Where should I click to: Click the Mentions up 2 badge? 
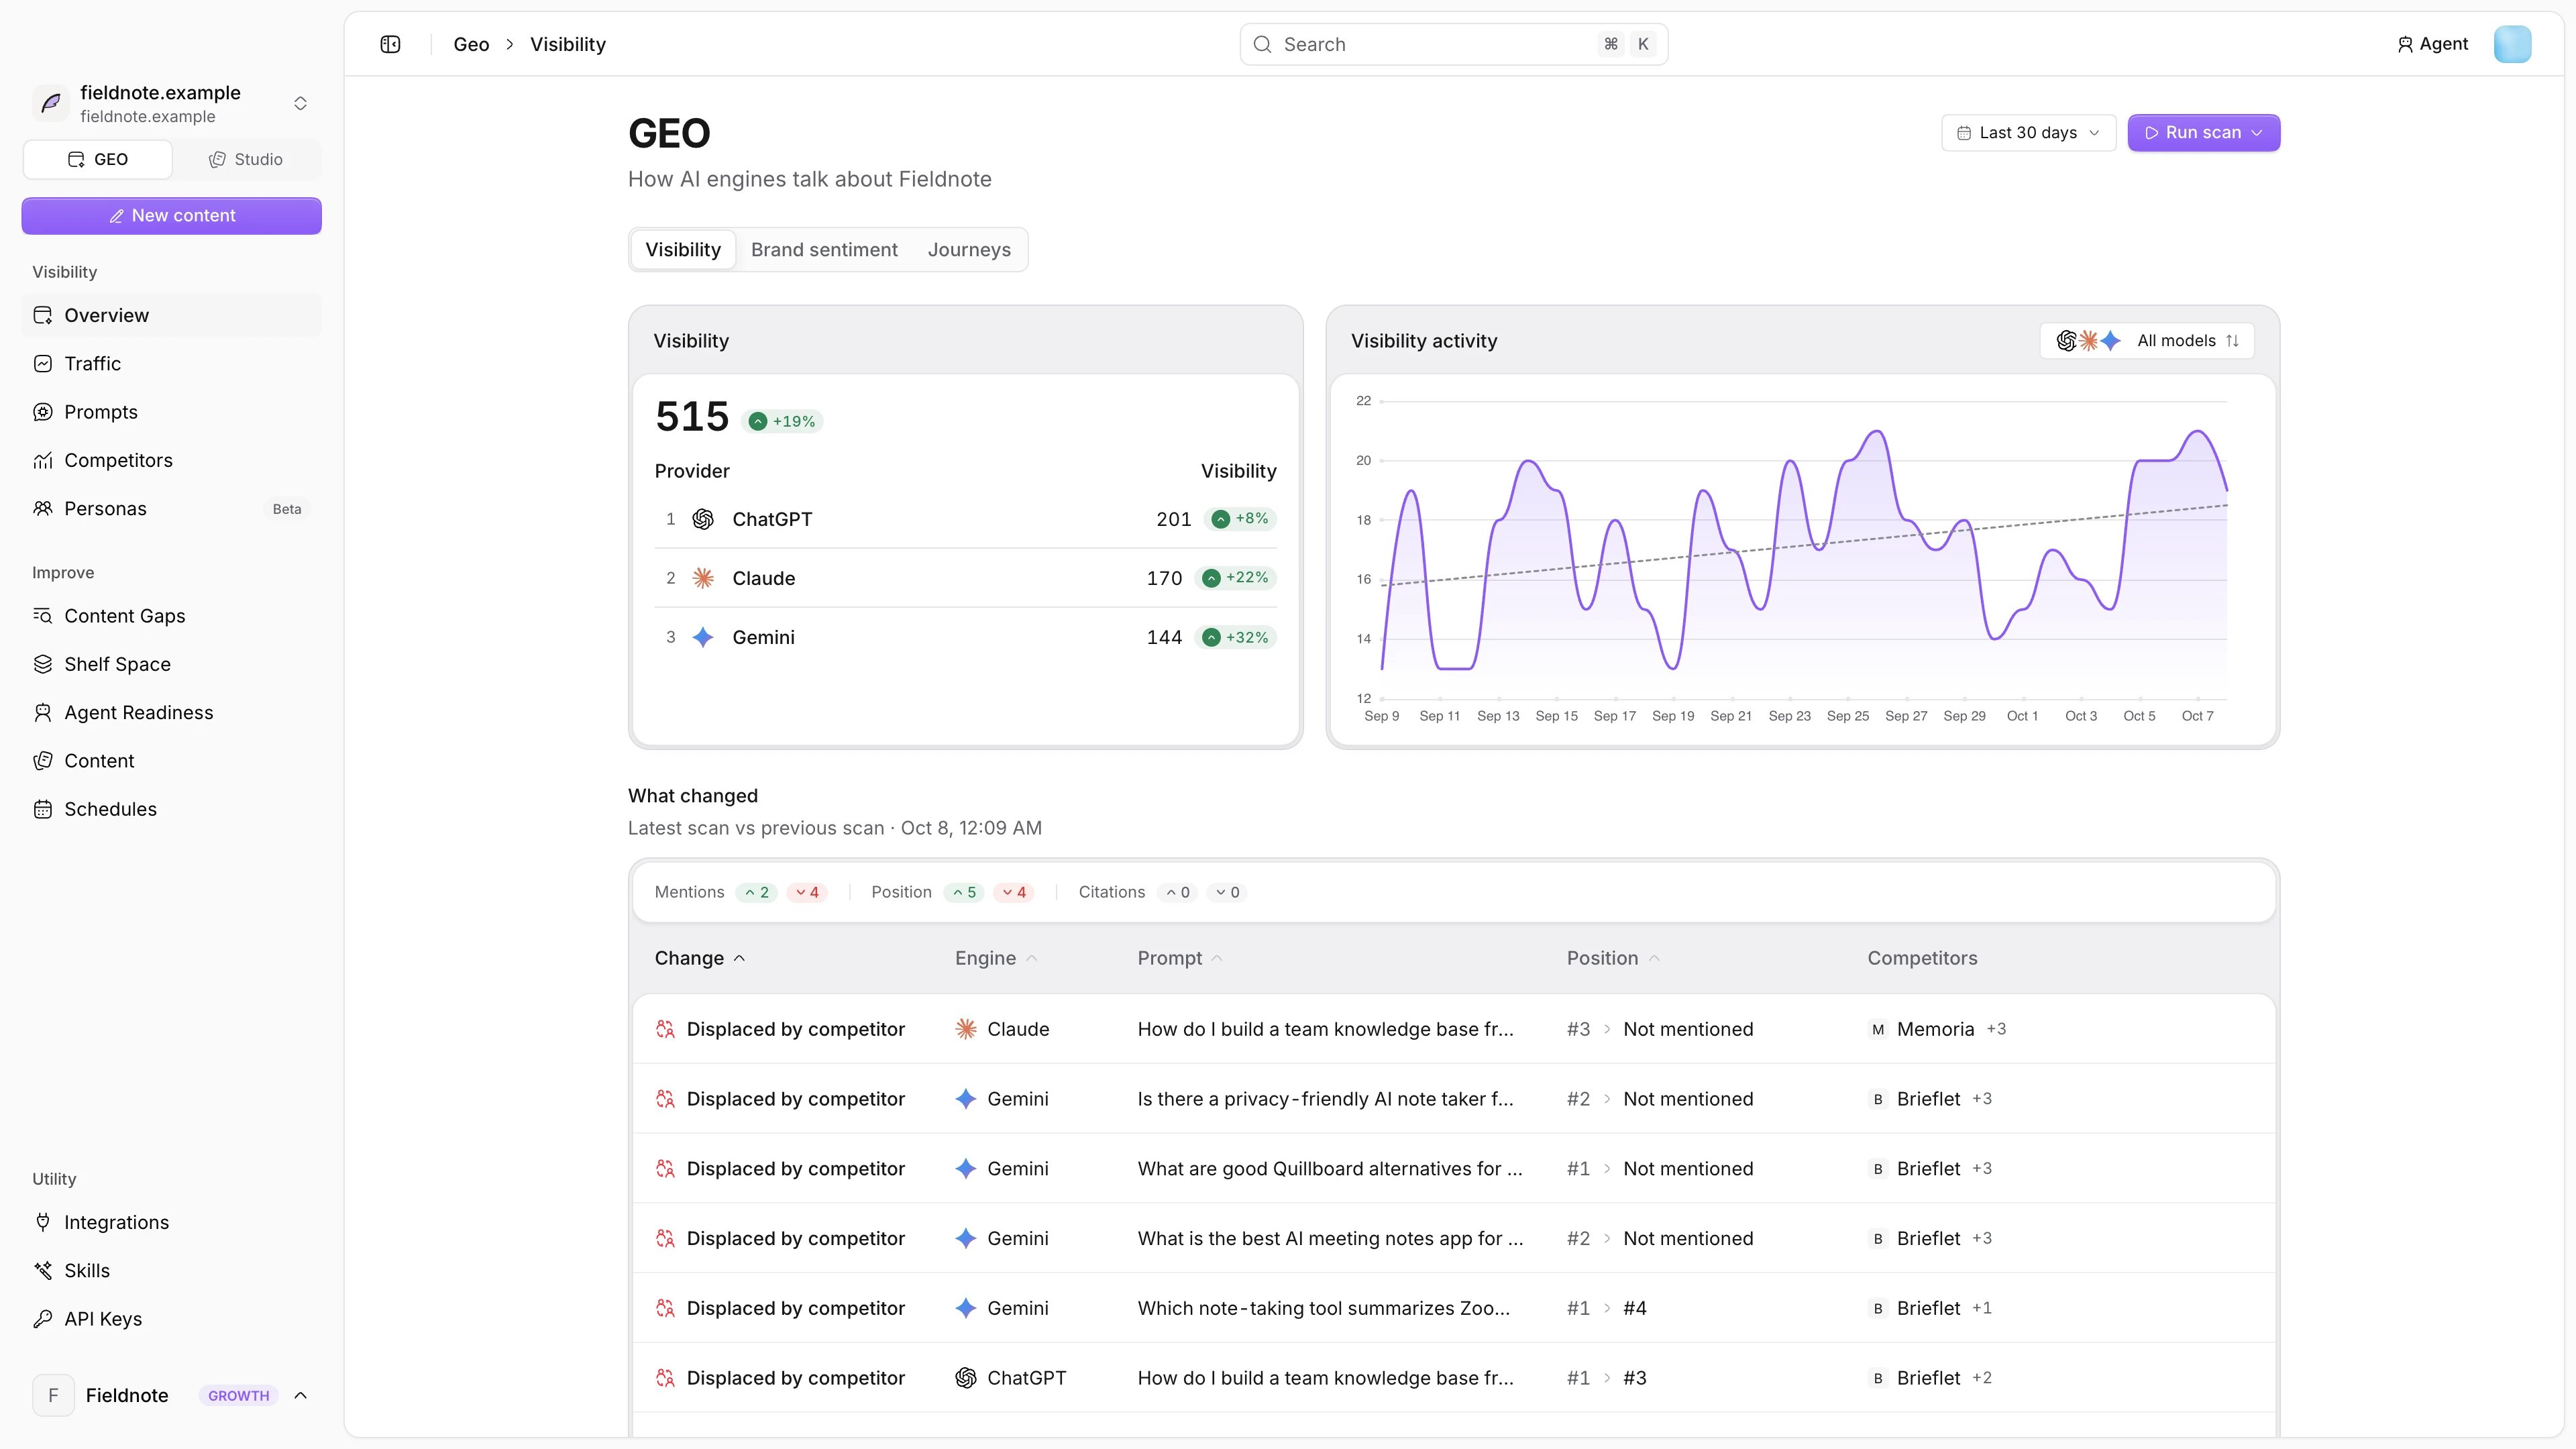pos(757,892)
